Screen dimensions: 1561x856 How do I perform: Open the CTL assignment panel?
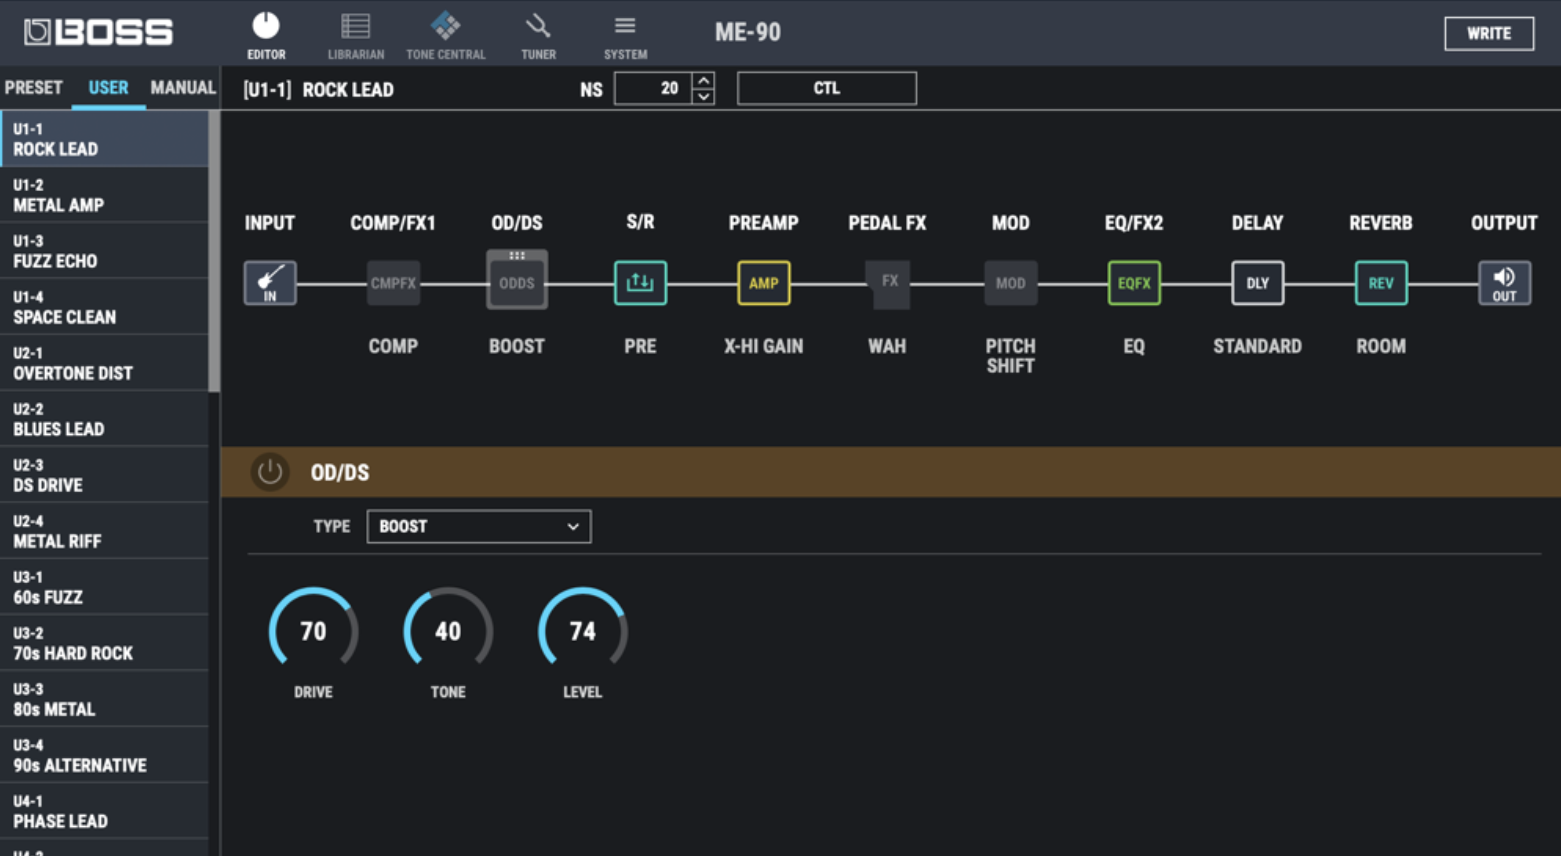tap(826, 88)
